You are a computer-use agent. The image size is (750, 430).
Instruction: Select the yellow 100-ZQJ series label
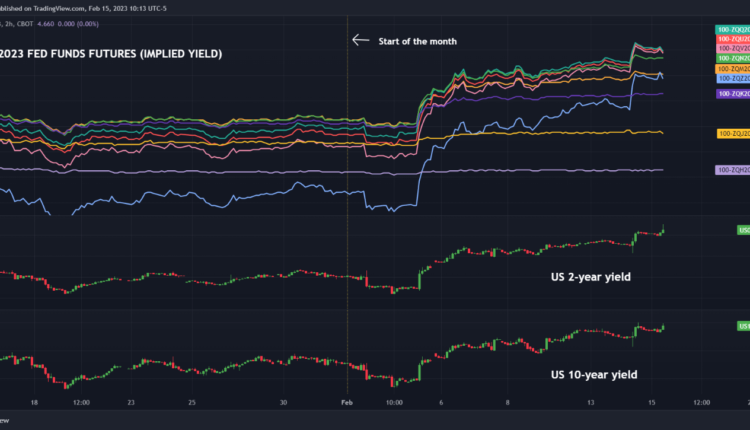(732, 133)
